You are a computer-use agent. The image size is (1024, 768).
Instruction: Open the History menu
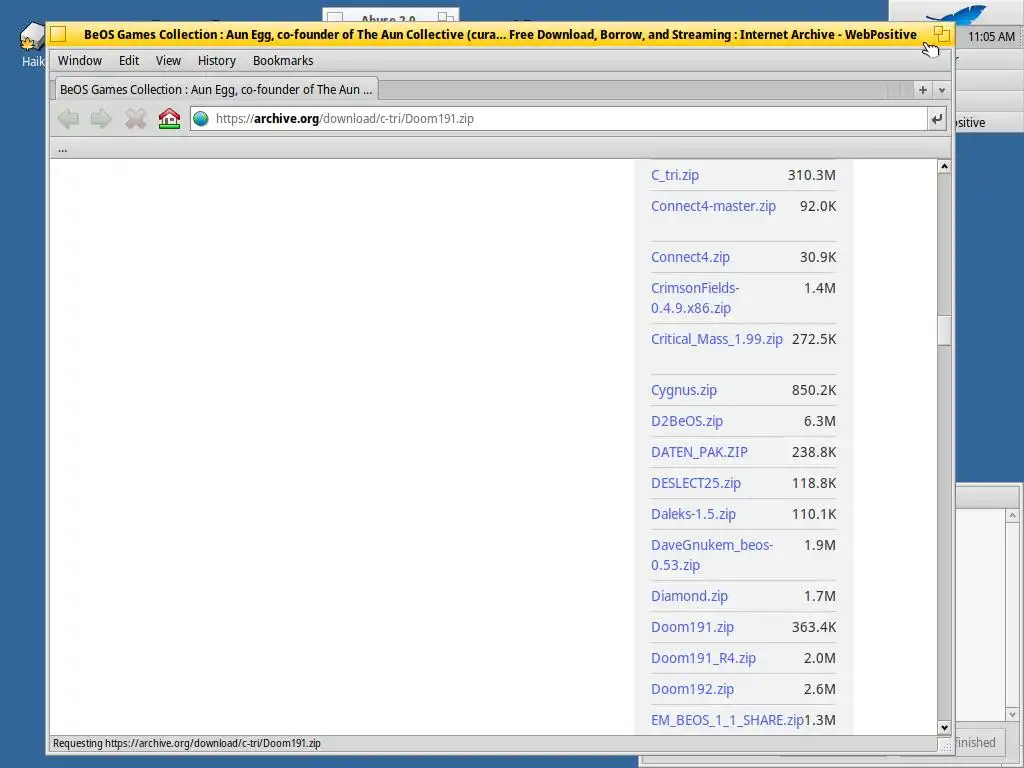[x=217, y=61]
